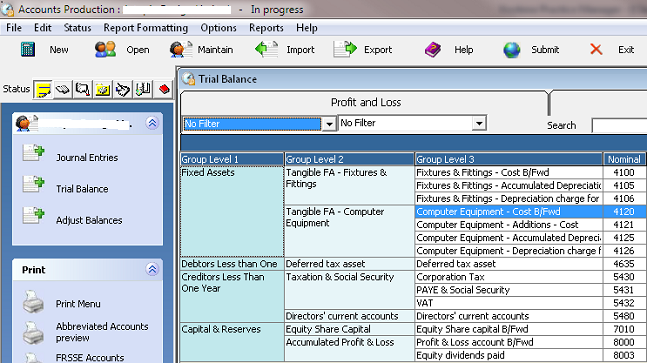The width and height of the screenshot is (647, 363).
Task: Click the Import arrow icon
Action: (x=266, y=50)
